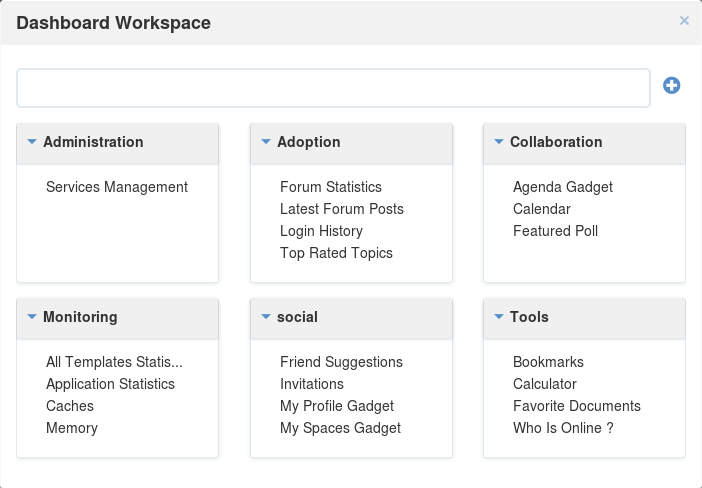This screenshot has width=702, height=488.
Task: Select the Login History gadget
Action: coord(321,231)
